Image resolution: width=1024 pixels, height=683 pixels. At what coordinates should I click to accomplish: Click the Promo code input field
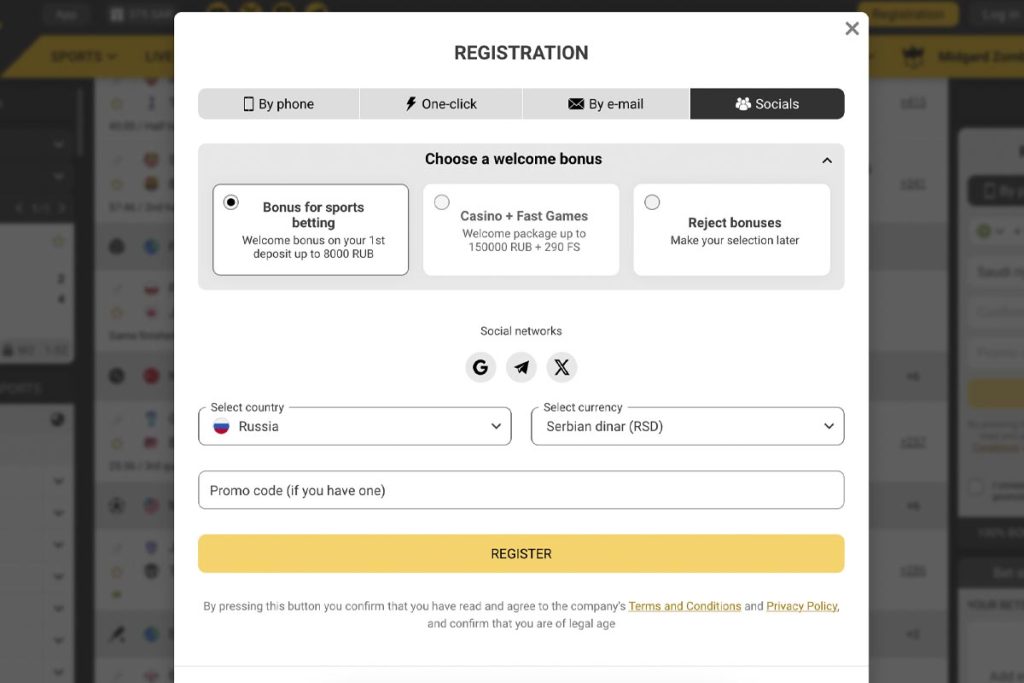[x=521, y=490]
